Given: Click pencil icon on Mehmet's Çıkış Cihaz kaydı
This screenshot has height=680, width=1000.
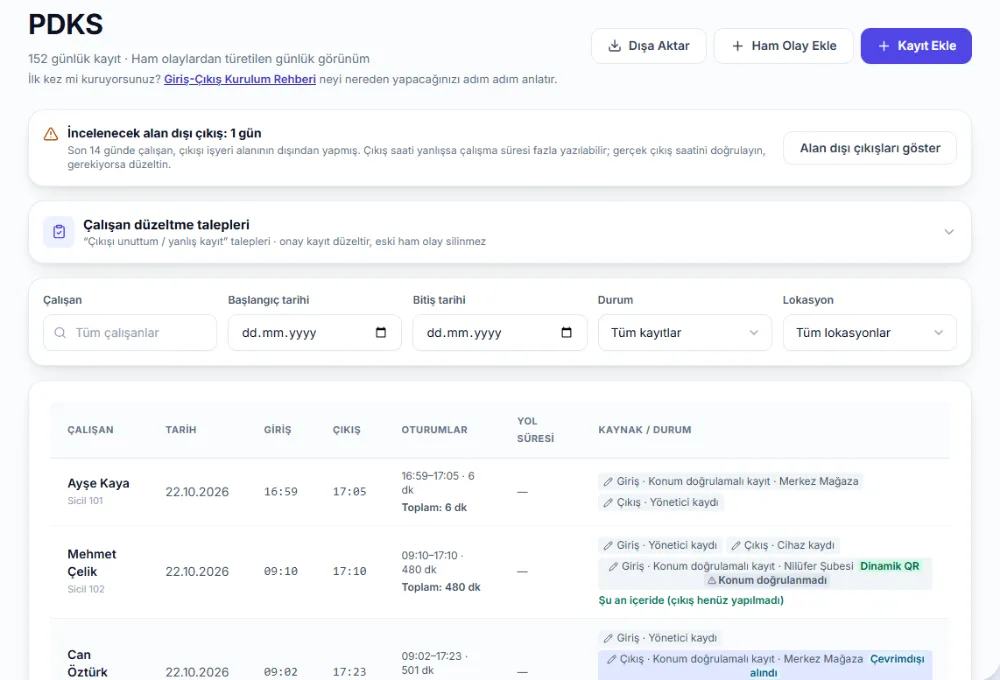Looking at the screenshot, I should coord(735,545).
